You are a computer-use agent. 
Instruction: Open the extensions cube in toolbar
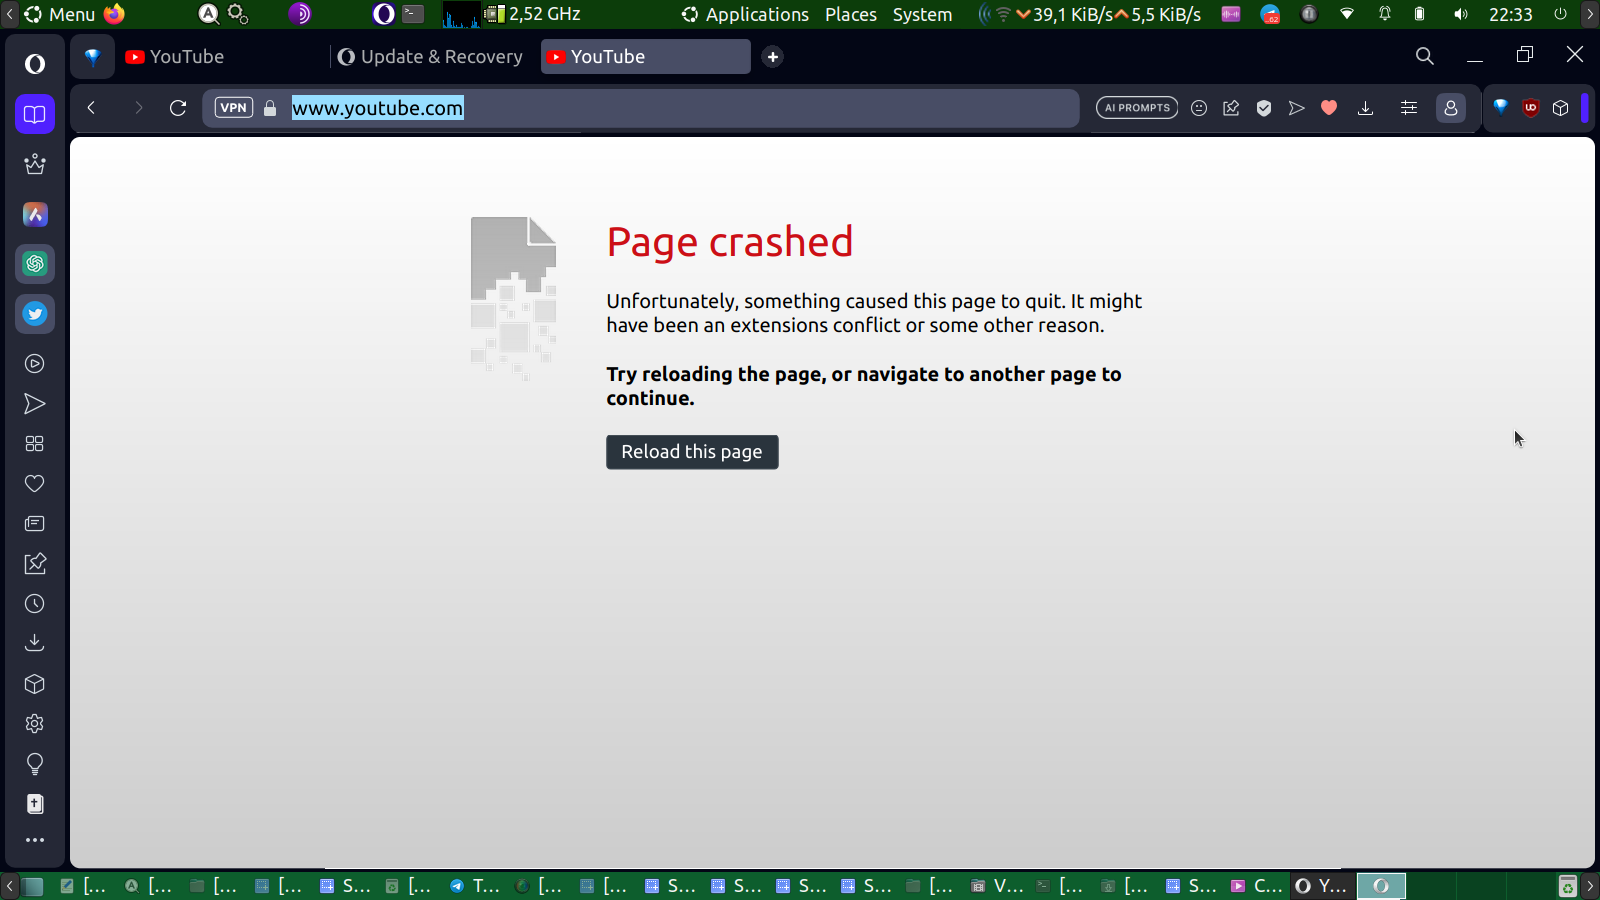(x=1561, y=108)
